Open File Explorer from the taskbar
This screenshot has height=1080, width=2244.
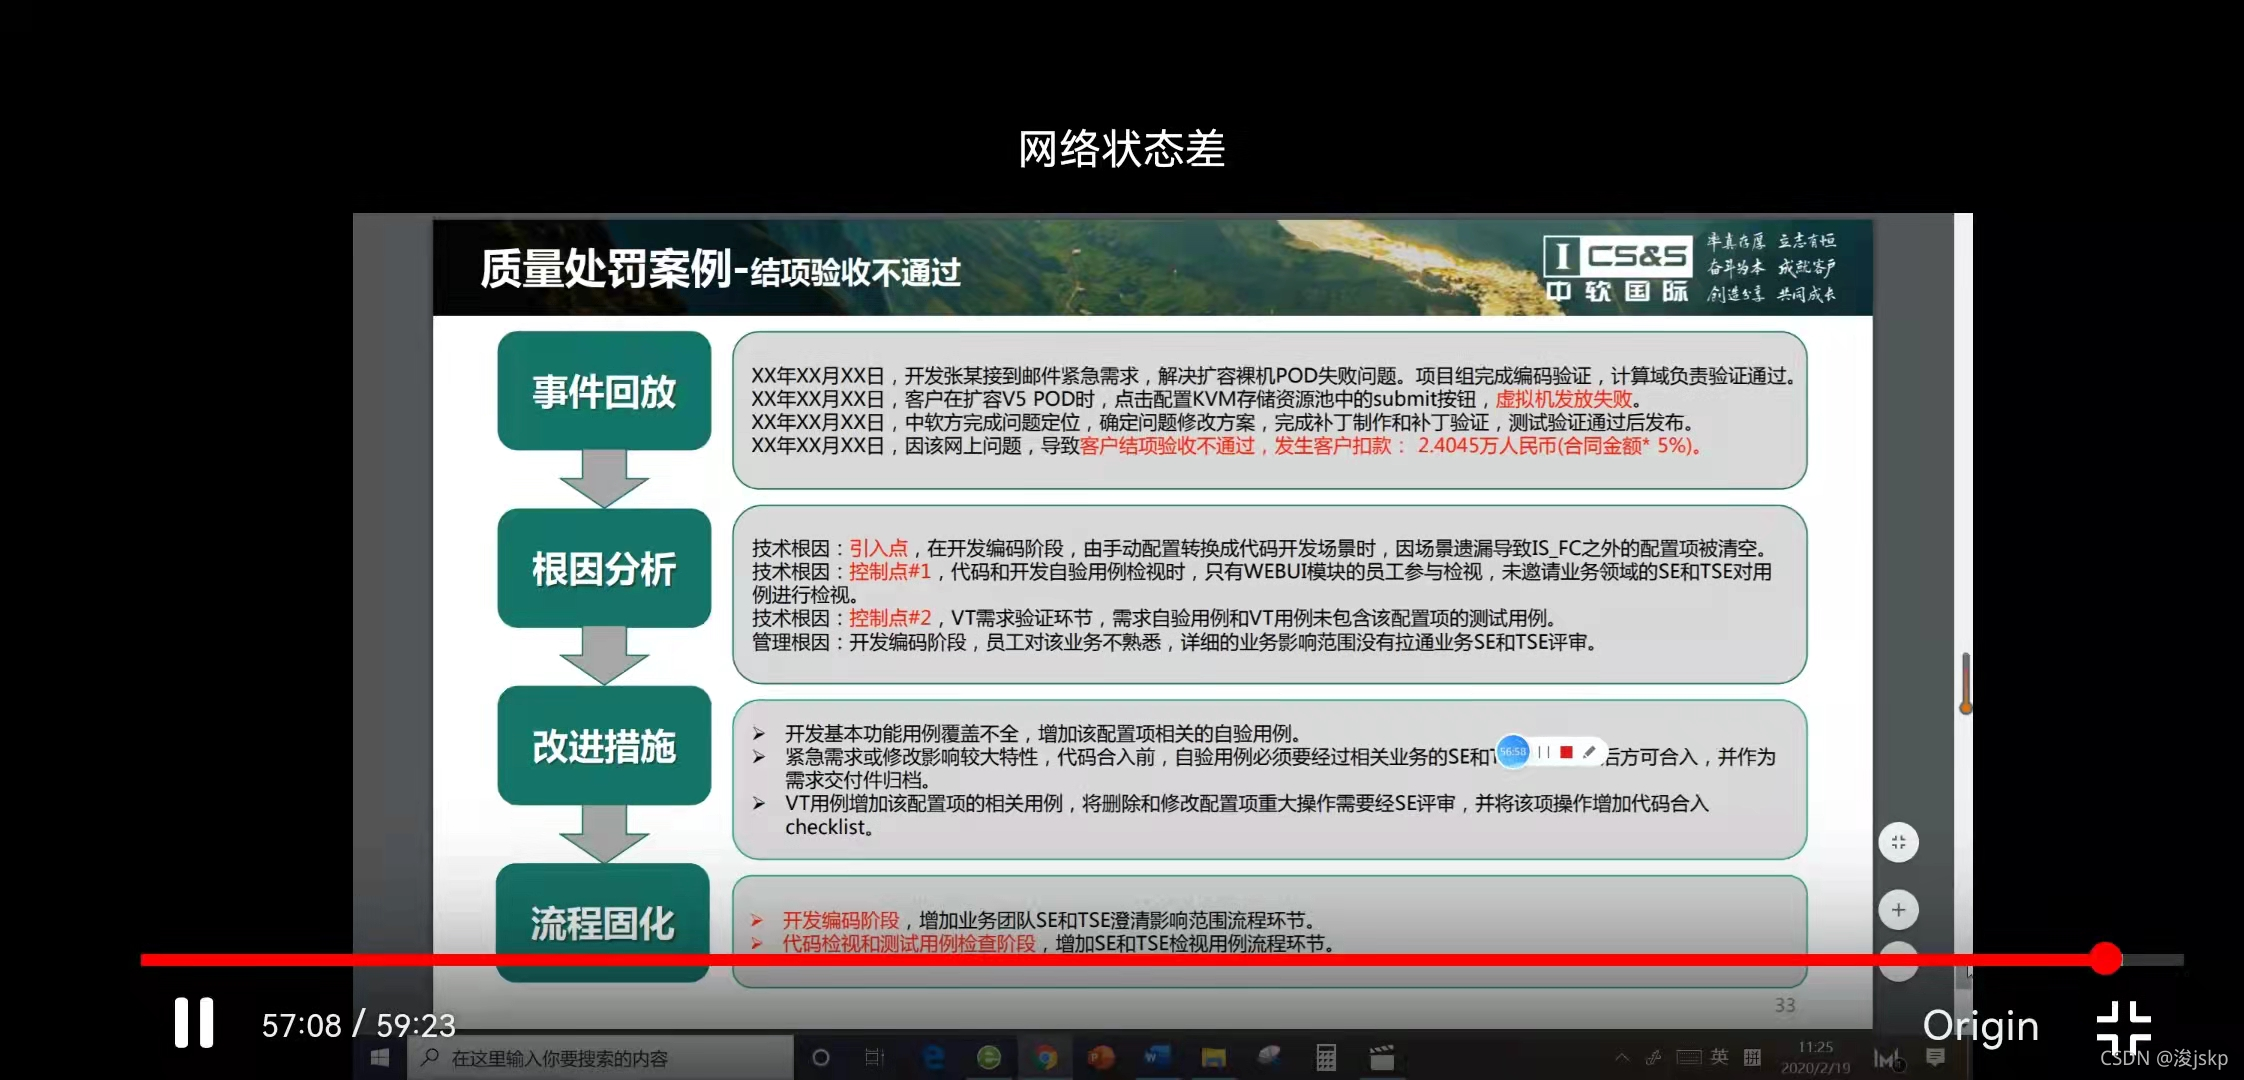click(1213, 1058)
